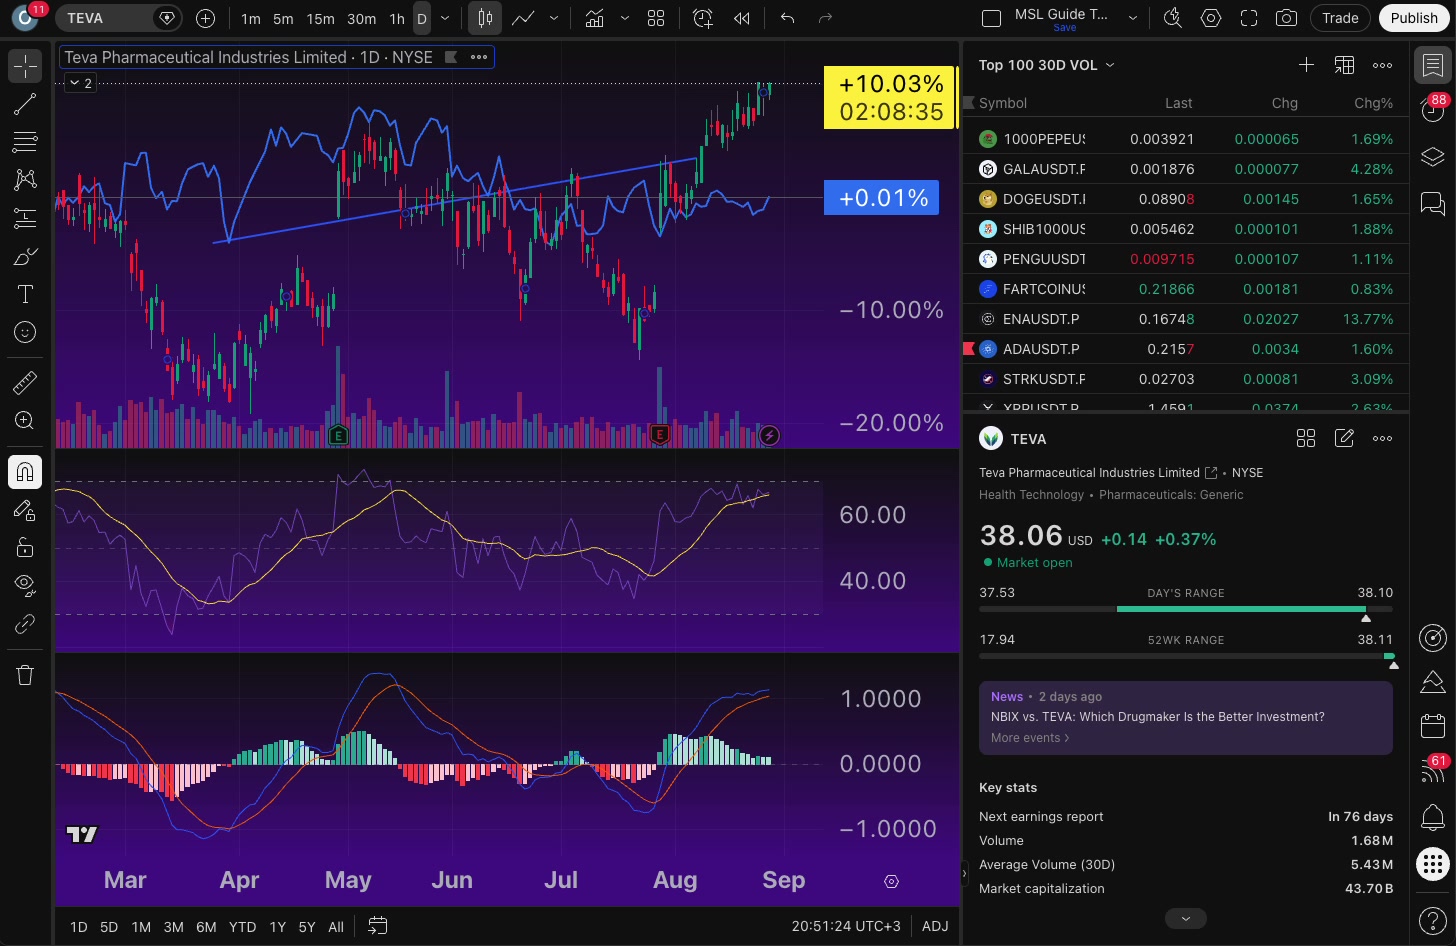Open the economic calendar panel
Screen dimensions: 1456x946
click(1433, 725)
